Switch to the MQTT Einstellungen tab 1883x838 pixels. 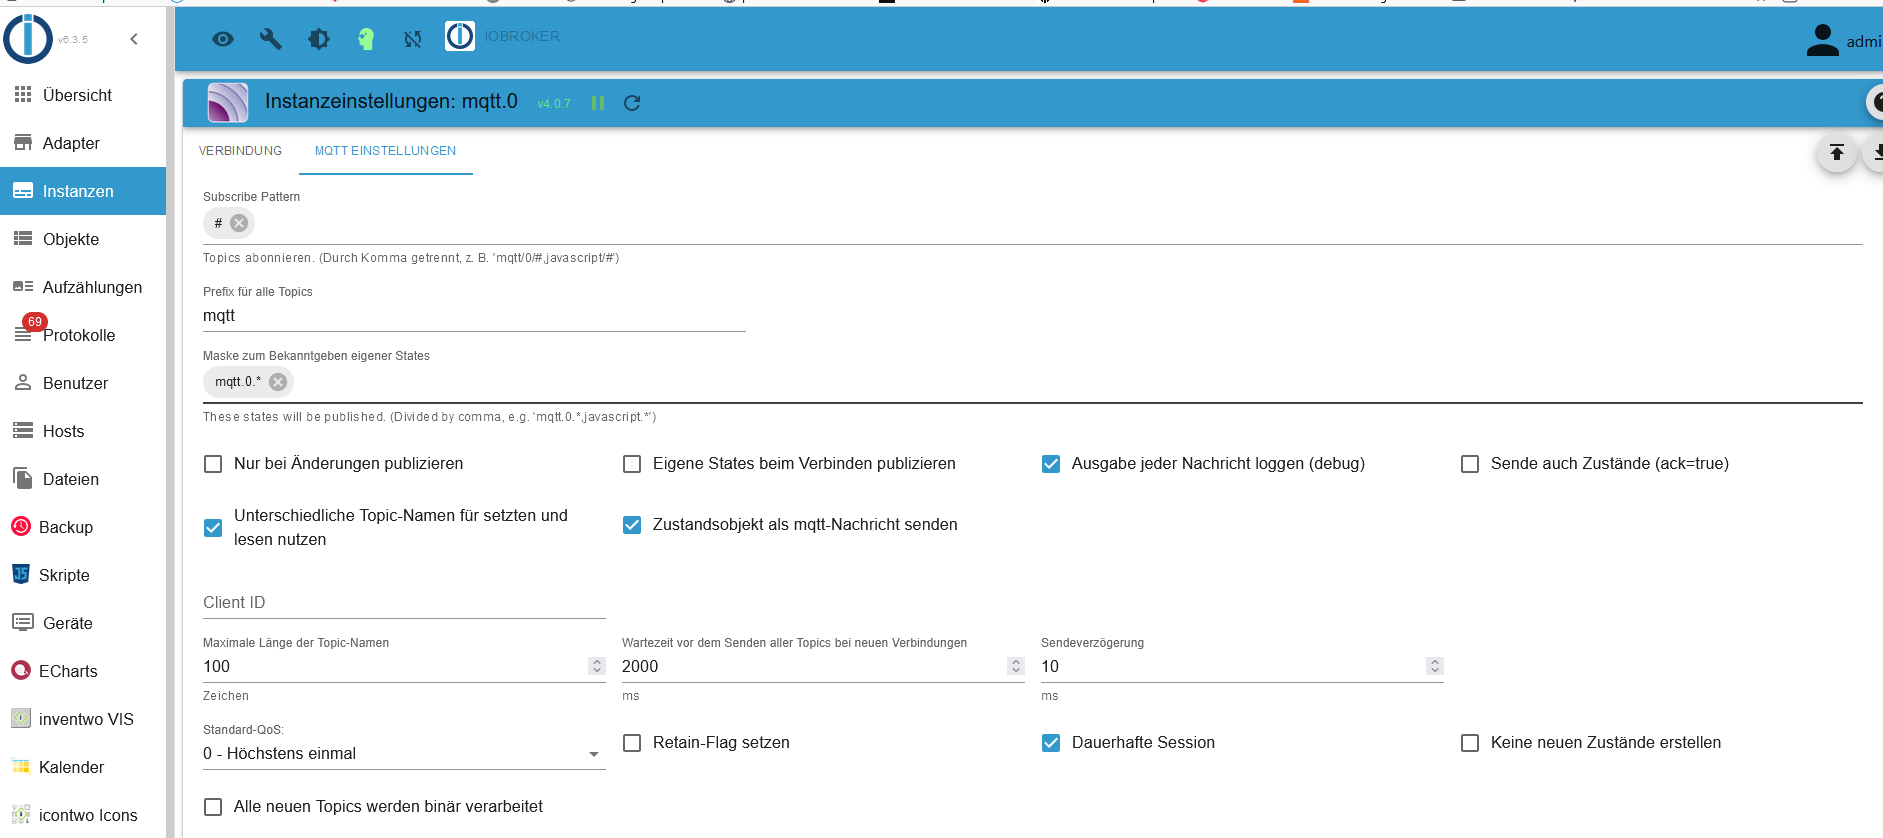point(385,151)
